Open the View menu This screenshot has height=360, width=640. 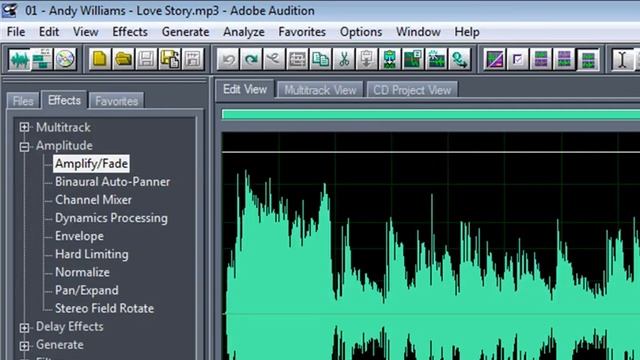(x=86, y=32)
